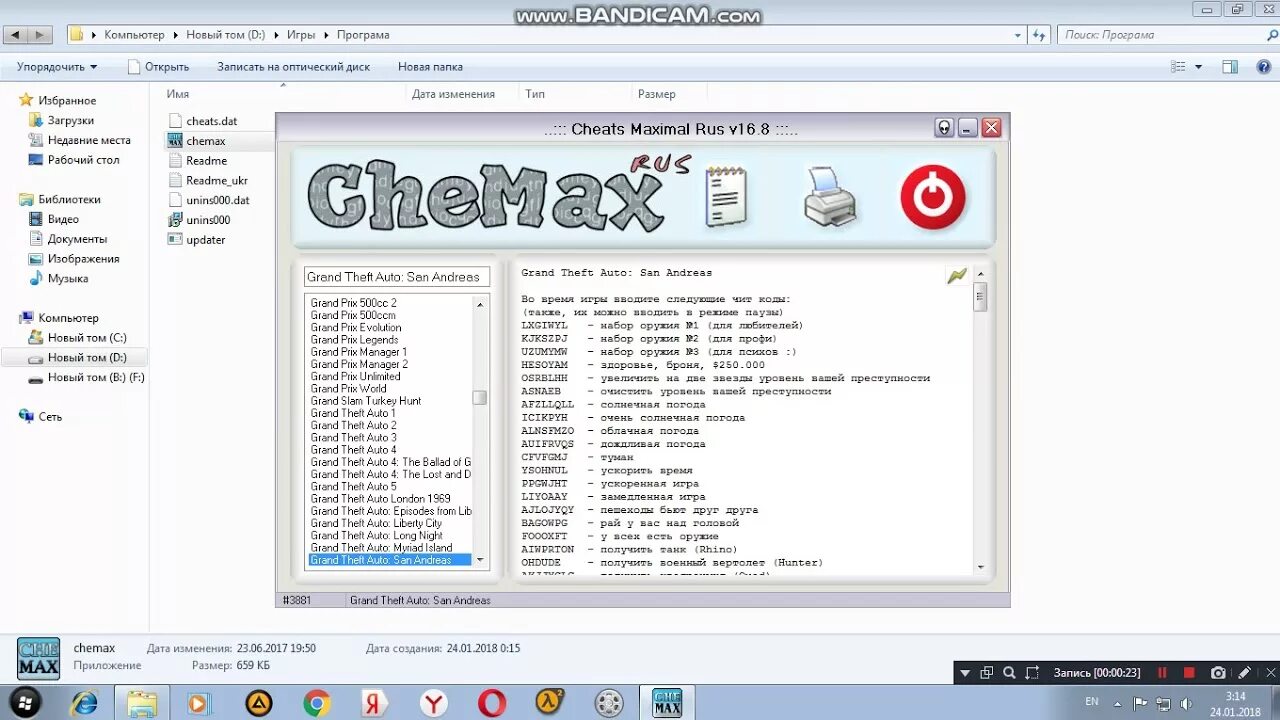Open Internet Explorer from taskbar
This screenshot has height=720, width=1280.
pos(84,703)
